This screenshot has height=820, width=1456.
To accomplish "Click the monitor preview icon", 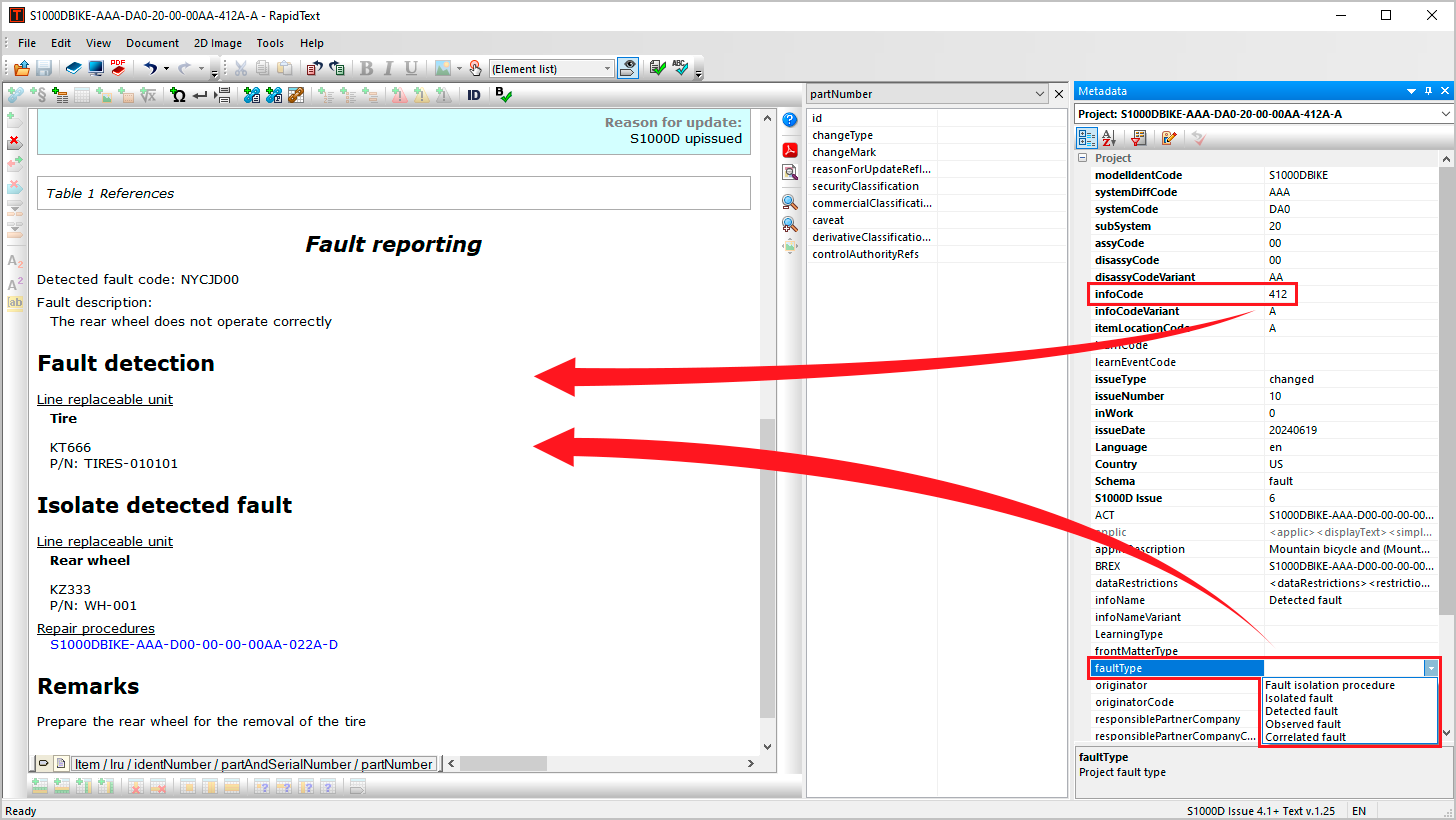I will tap(96, 68).
